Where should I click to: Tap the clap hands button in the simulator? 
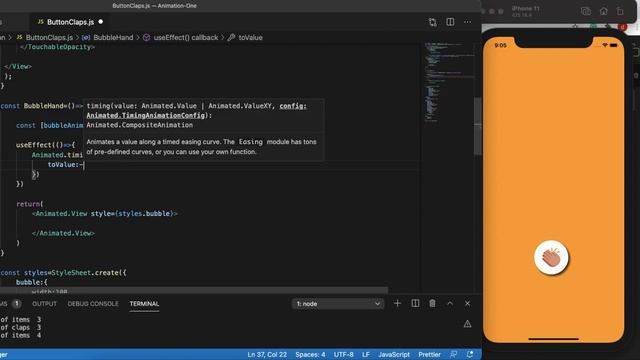tap(551, 258)
